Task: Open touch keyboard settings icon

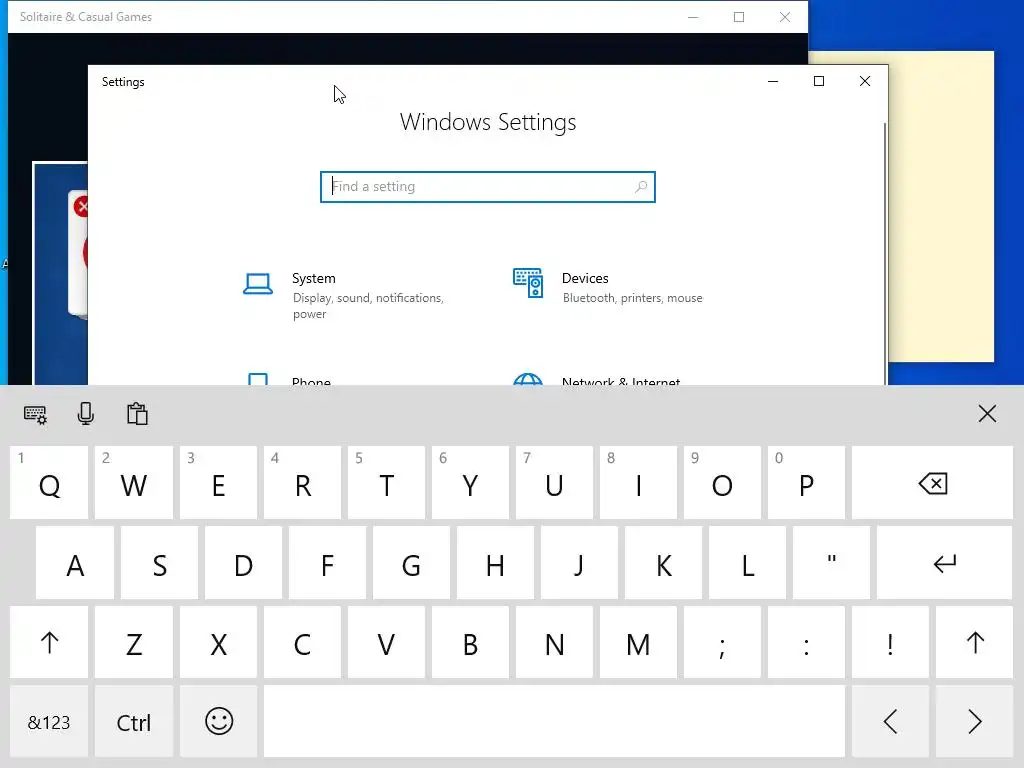Action: (35, 414)
